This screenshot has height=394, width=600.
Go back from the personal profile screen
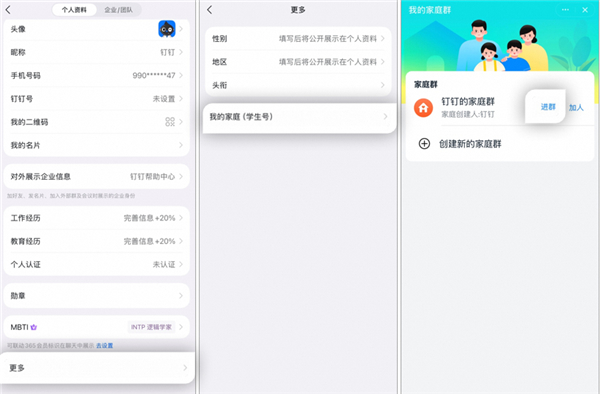point(8,10)
